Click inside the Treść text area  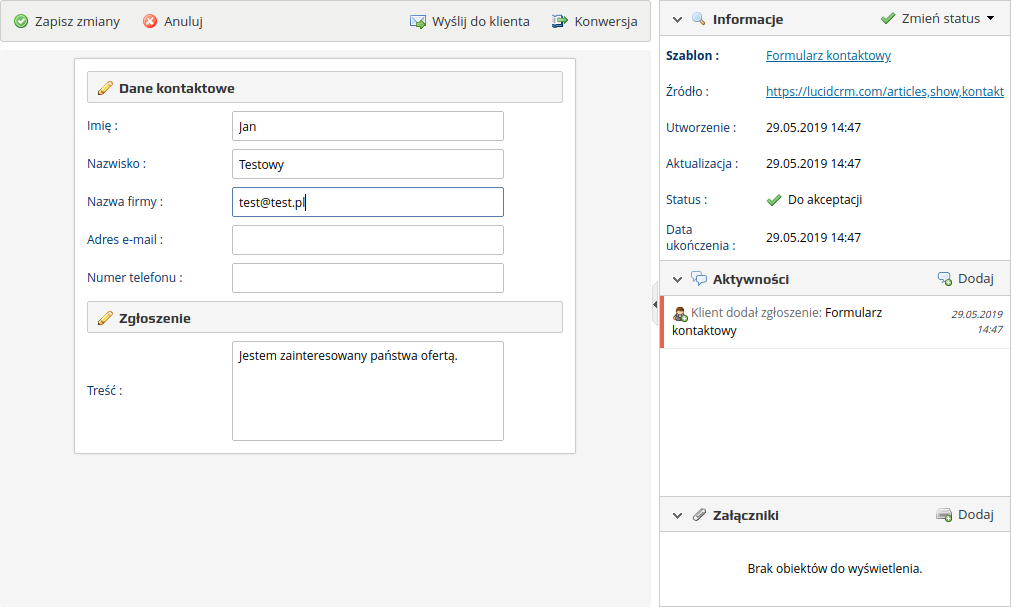click(368, 391)
